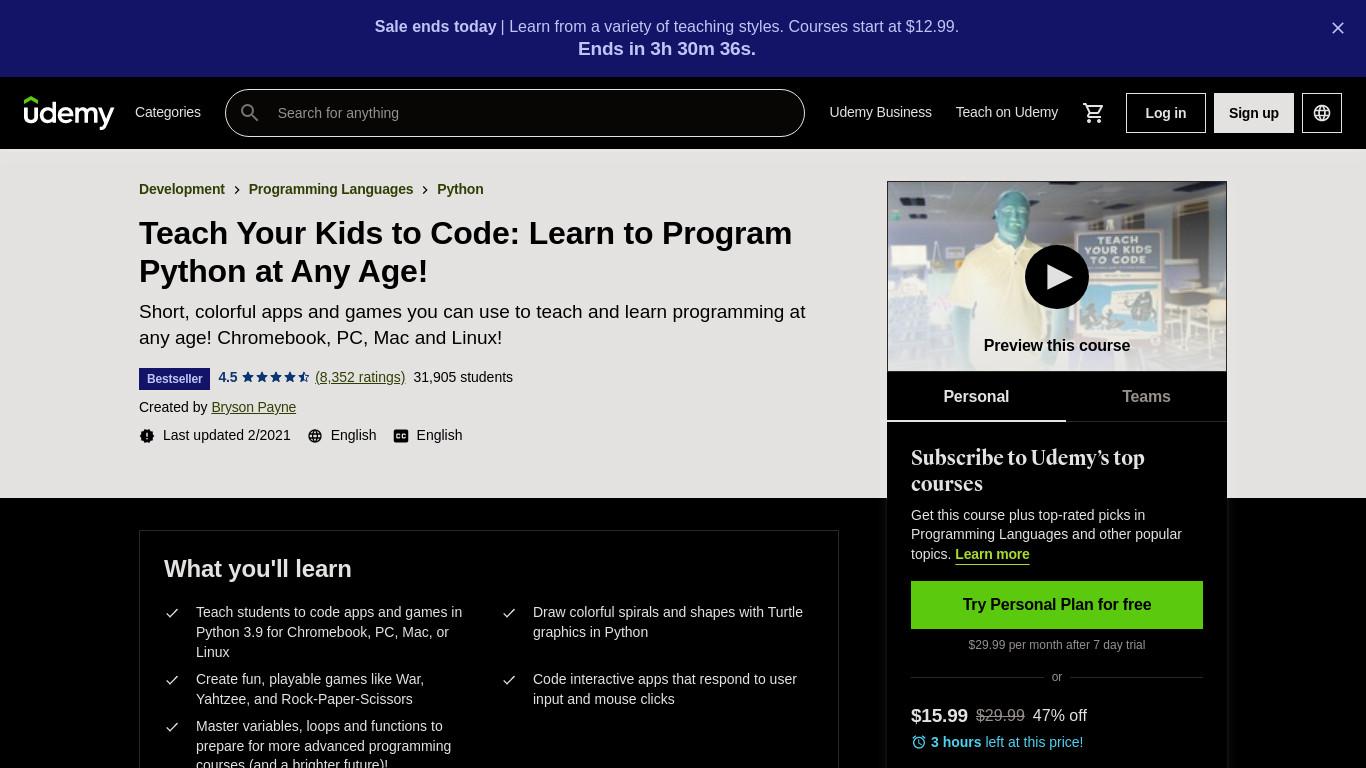Image resolution: width=1366 pixels, height=768 pixels.
Task: Switch to the Teams tab
Action: (1146, 397)
